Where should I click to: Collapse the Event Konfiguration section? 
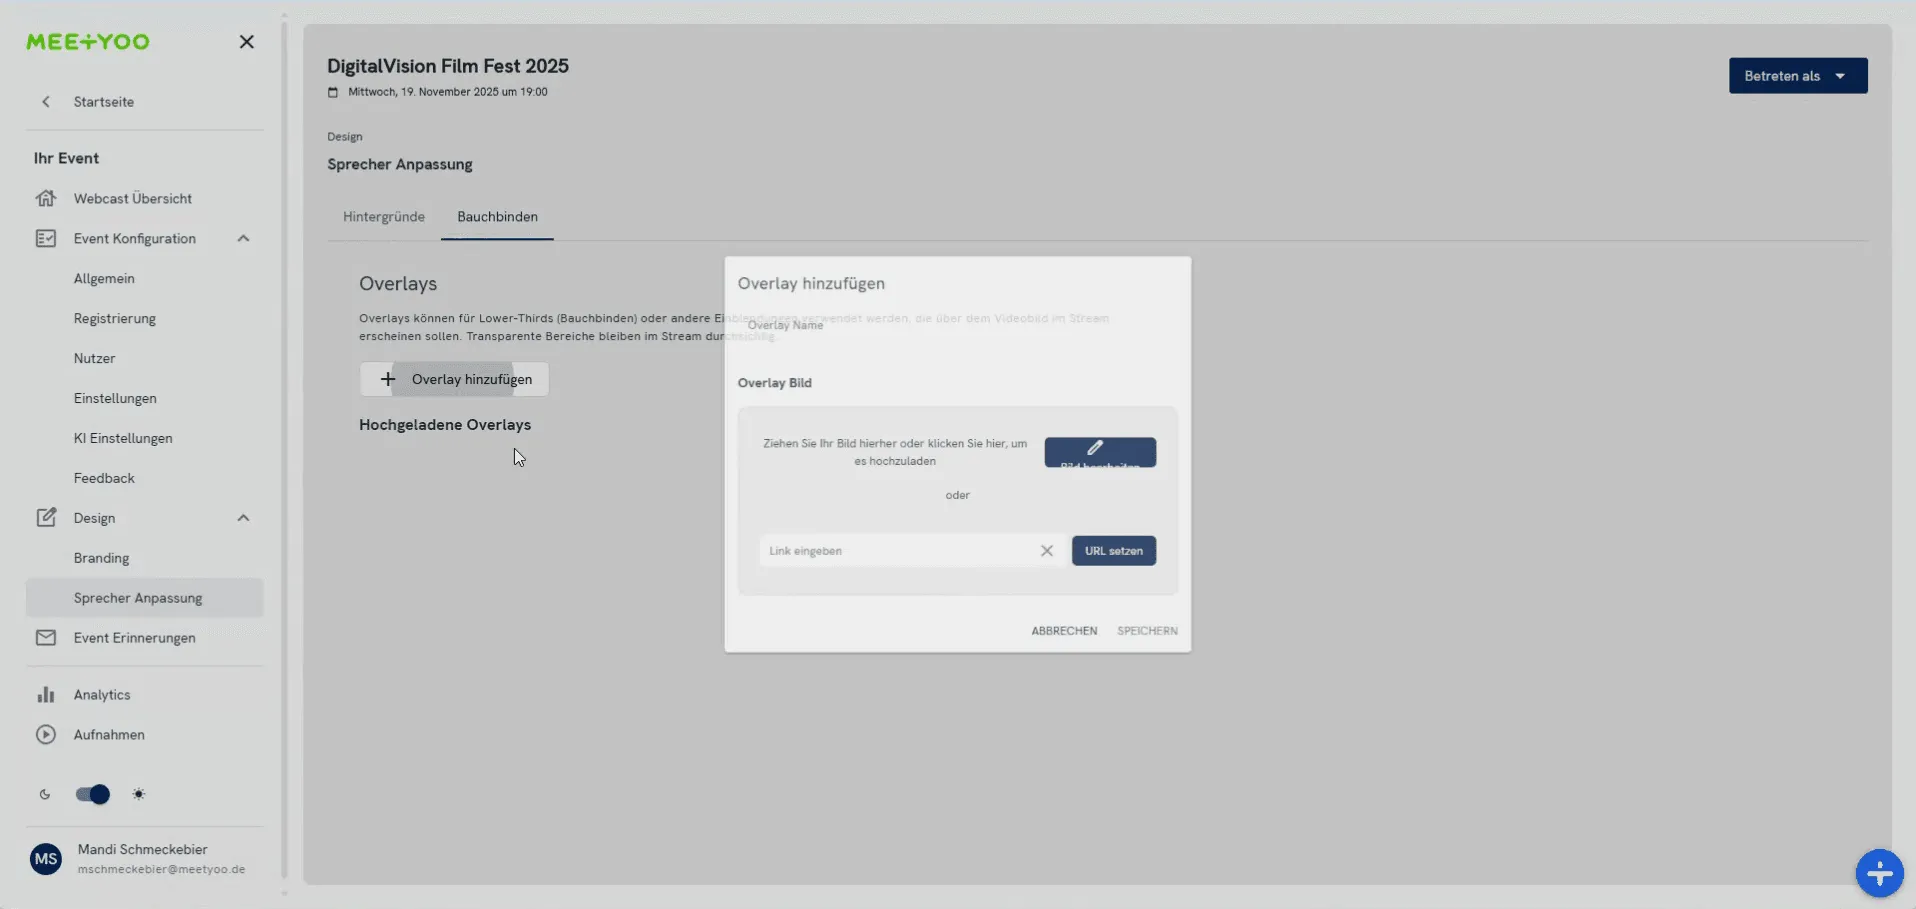[x=243, y=238]
